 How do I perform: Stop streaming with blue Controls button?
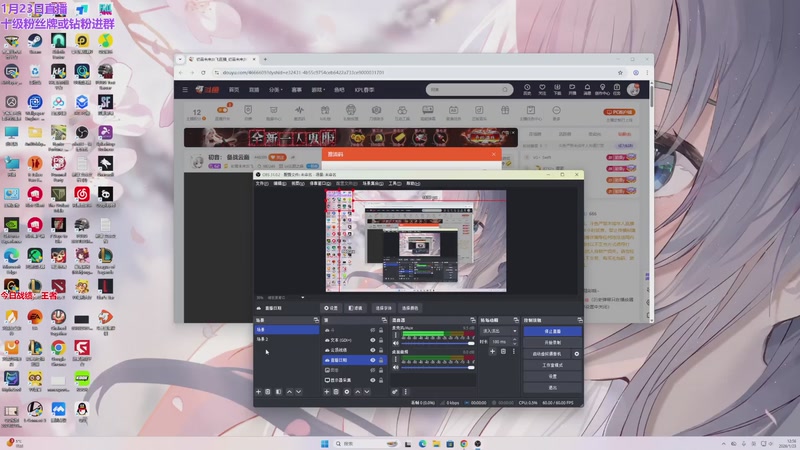click(553, 331)
